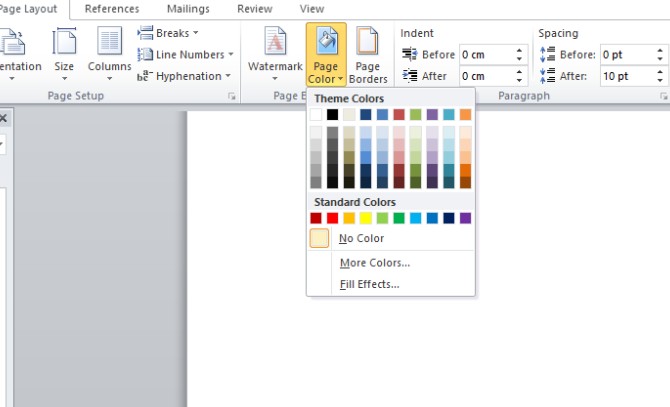Image resolution: width=670 pixels, height=407 pixels.
Task: Pick the standard orange-gold swatch
Action: [x=349, y=218]
